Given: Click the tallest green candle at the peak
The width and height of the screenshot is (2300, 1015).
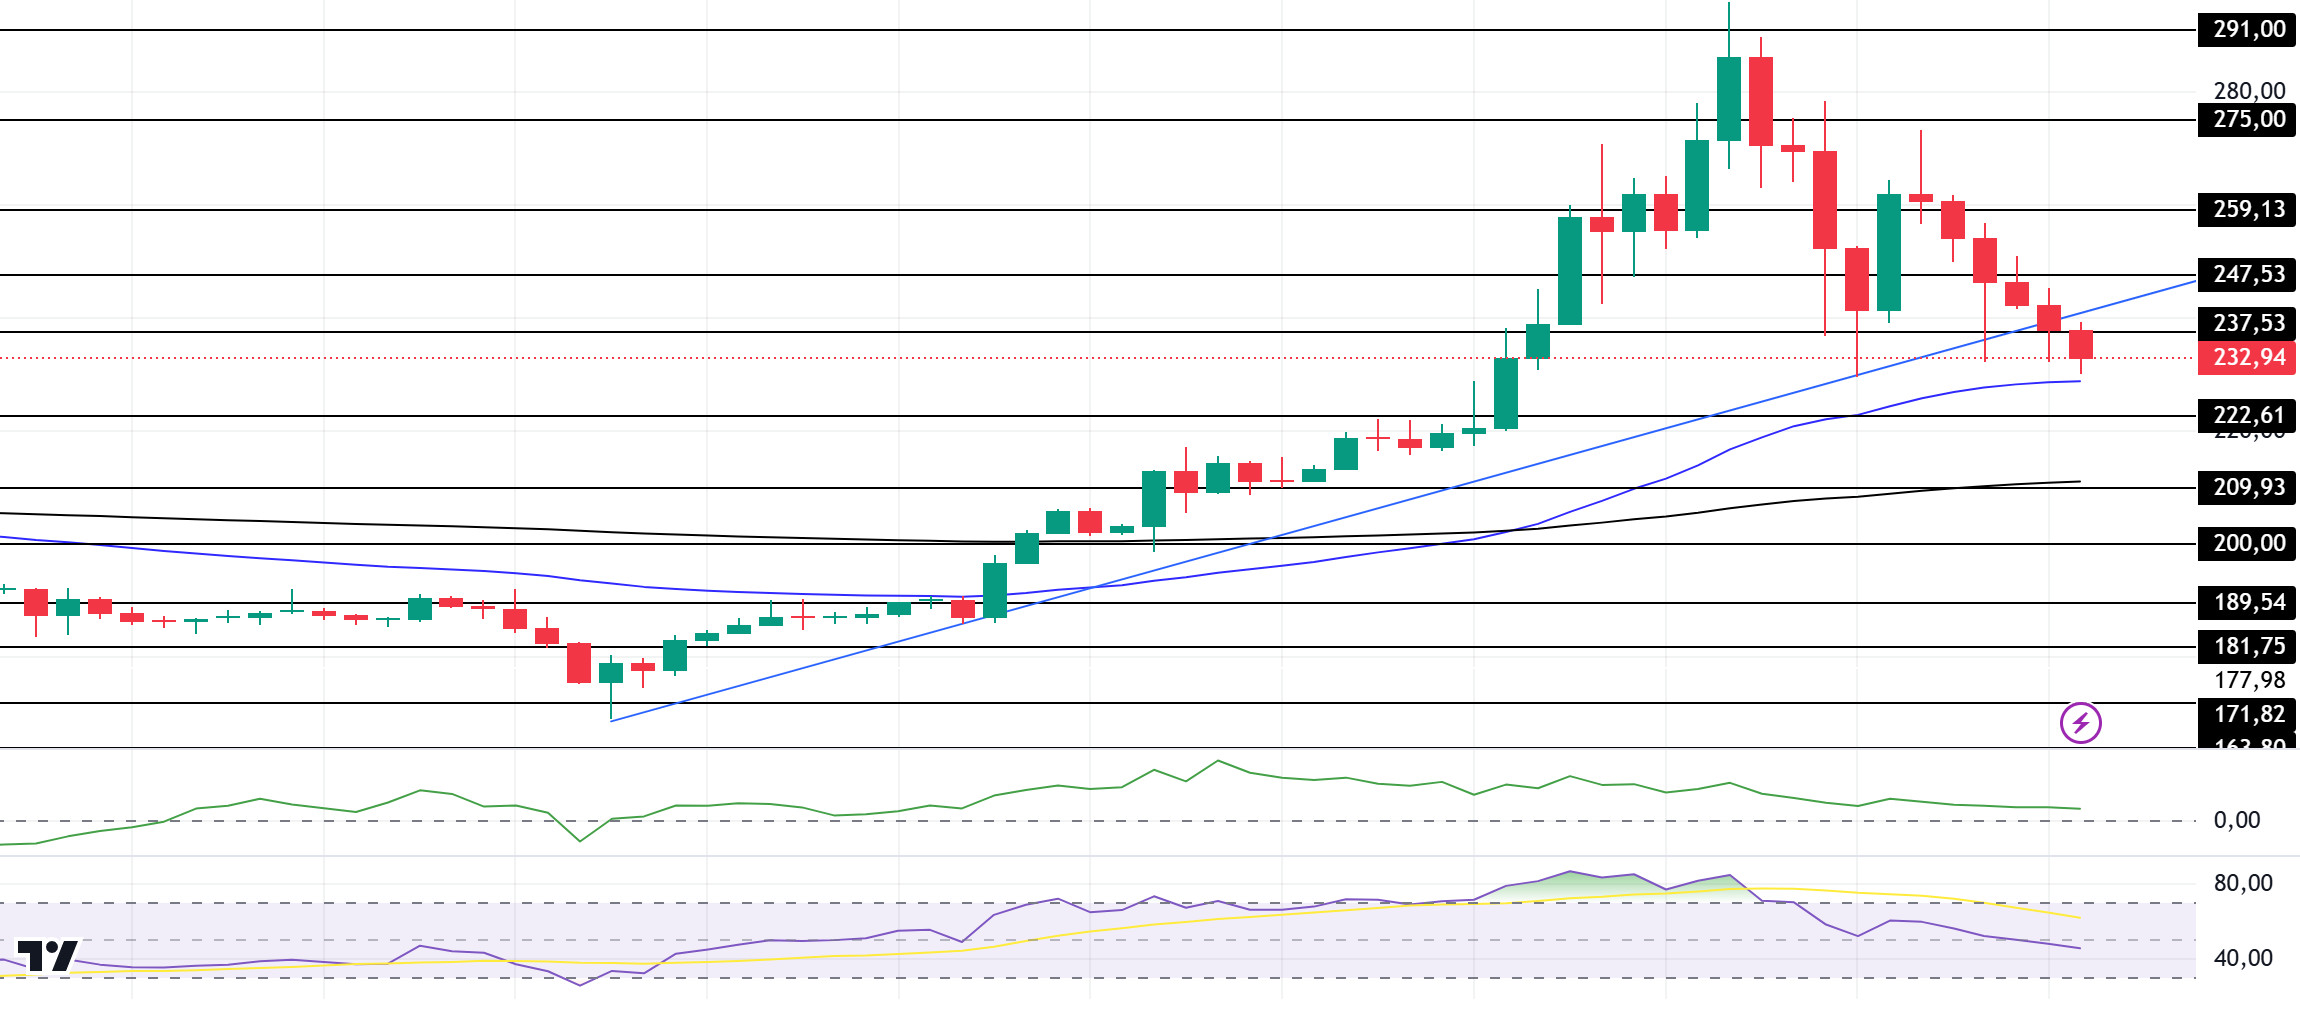Looking at the screenshot, I should coord(1728,98).
